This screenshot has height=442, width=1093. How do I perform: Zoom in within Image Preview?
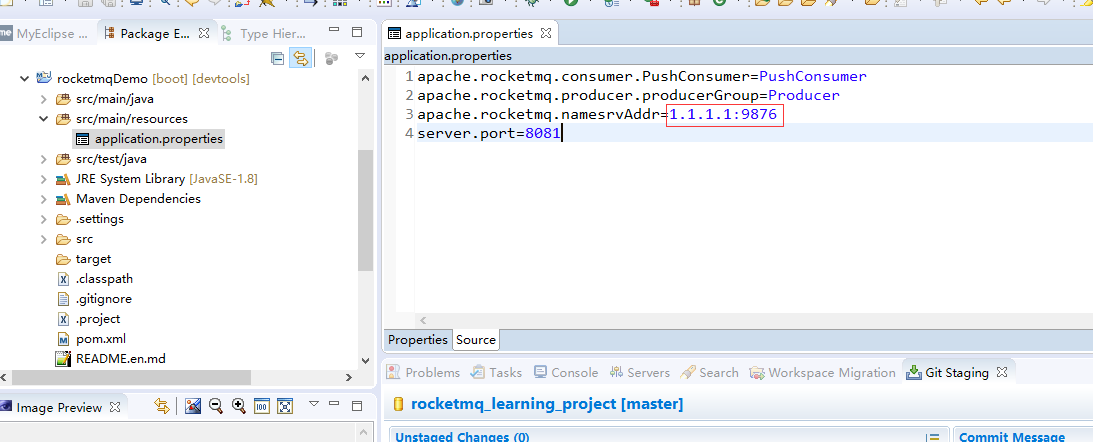coord(238,406)
